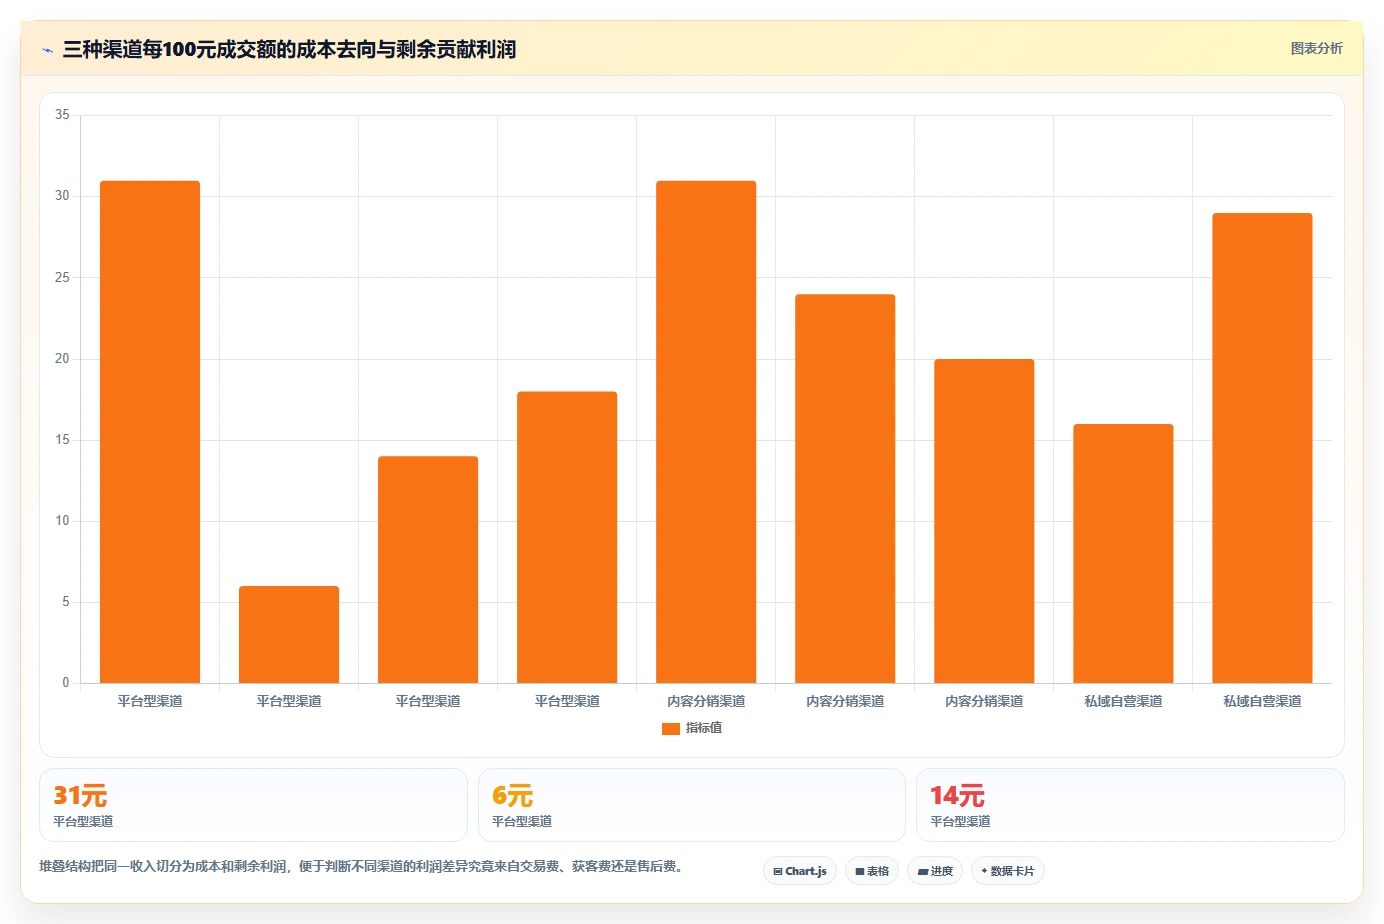Click the y-axis tick label 30
This screenshot has width=1384, height=924.
(62, 196)
